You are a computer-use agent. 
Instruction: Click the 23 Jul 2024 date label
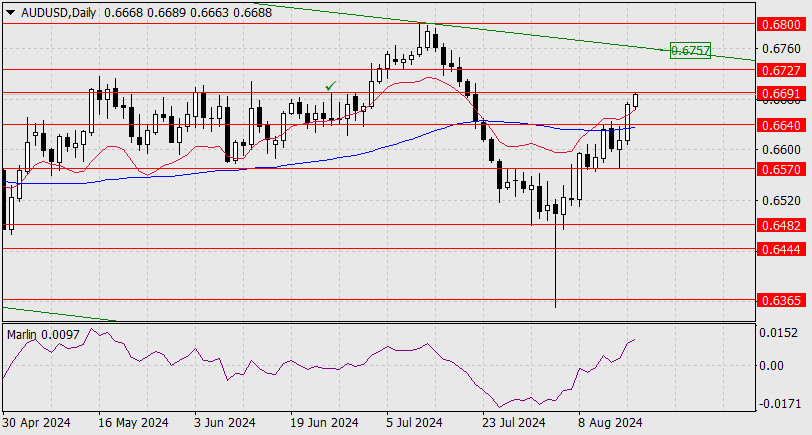513,423
